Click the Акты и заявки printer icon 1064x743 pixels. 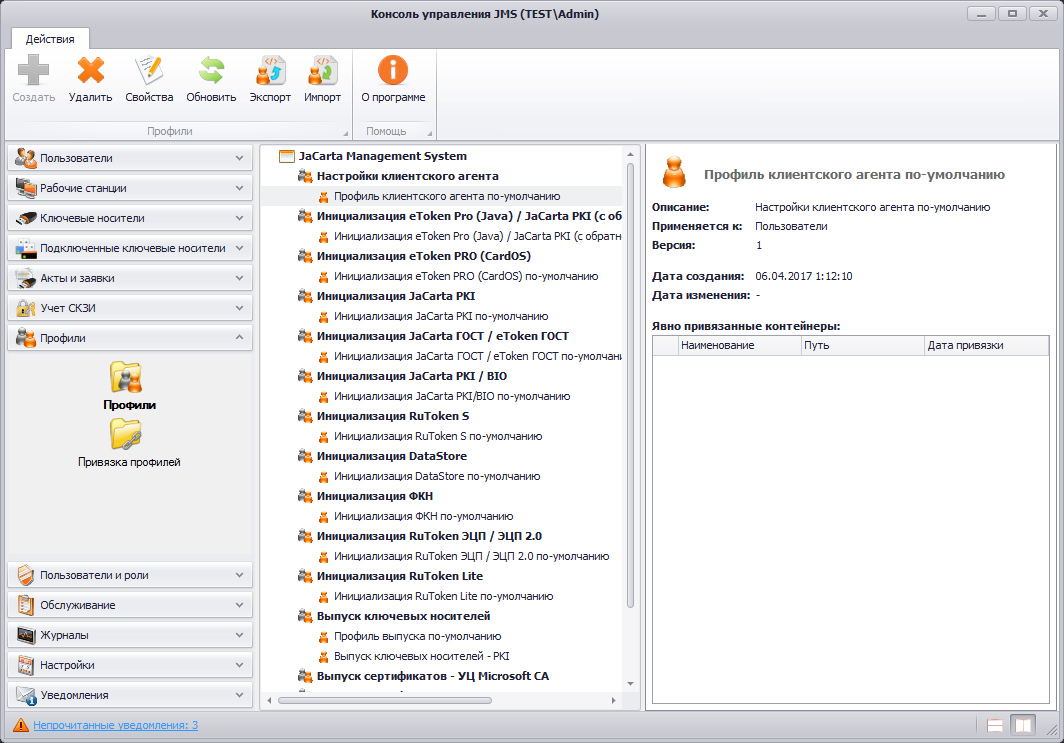coord(26,278)
